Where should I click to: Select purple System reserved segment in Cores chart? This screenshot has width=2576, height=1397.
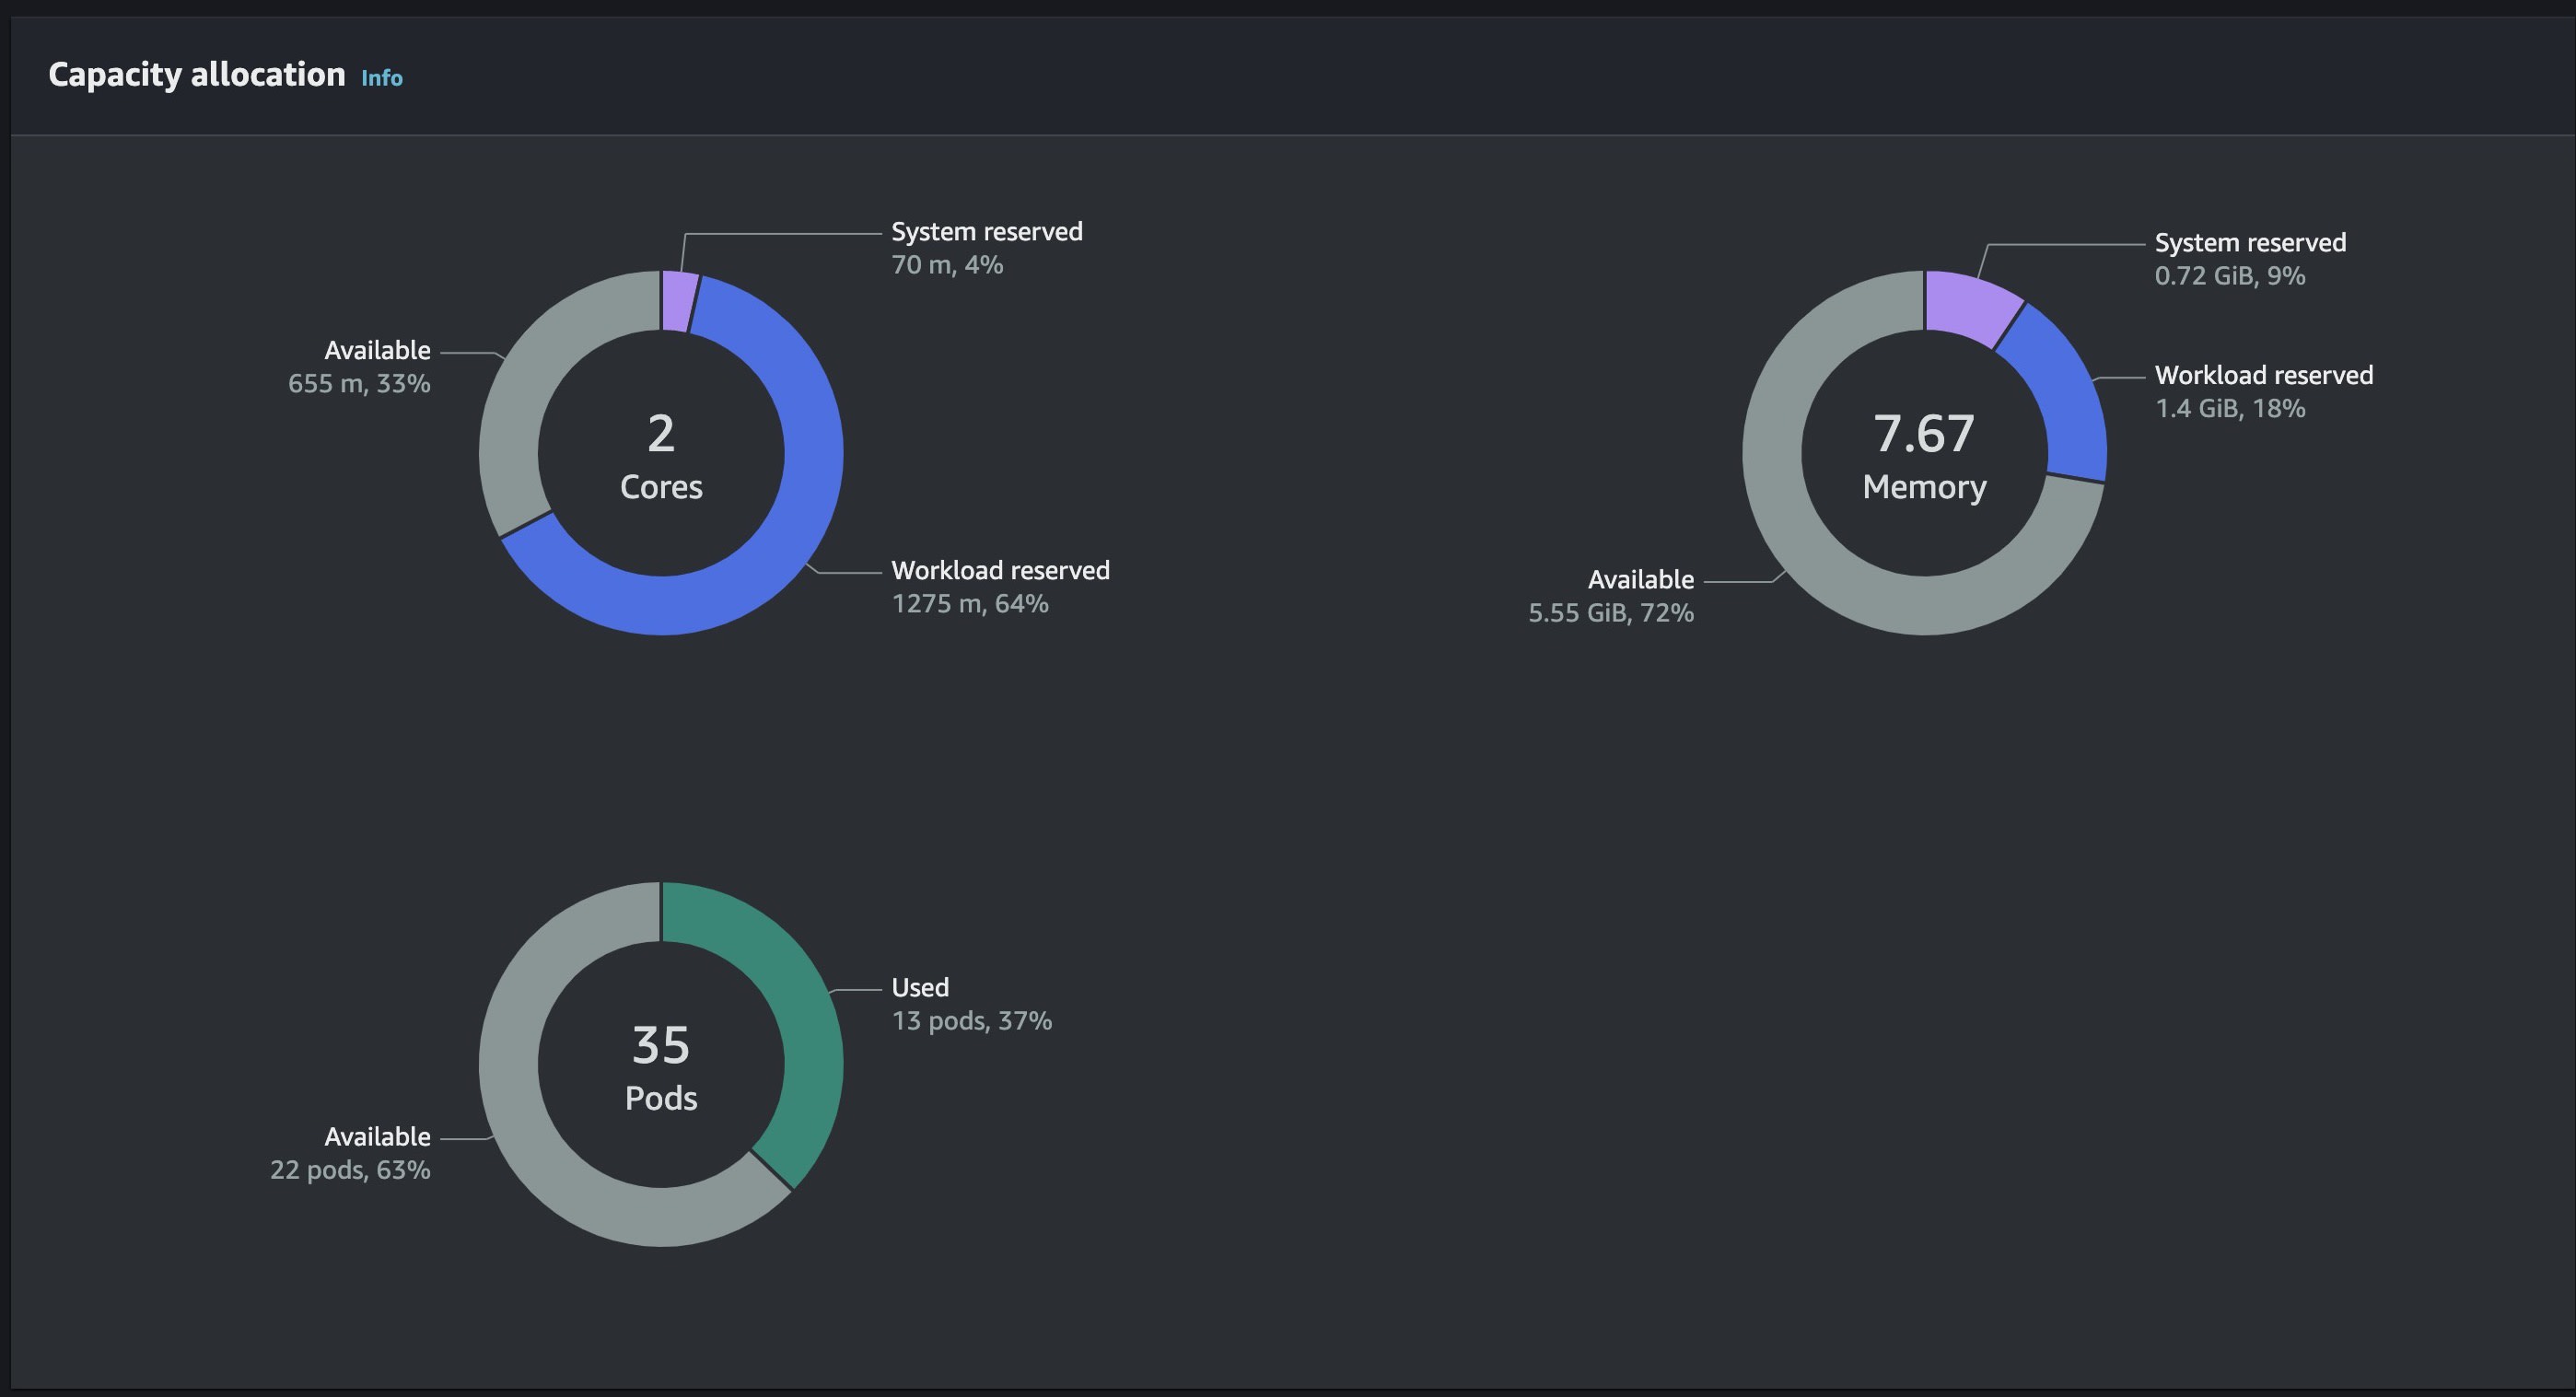(x=679, y=300)
